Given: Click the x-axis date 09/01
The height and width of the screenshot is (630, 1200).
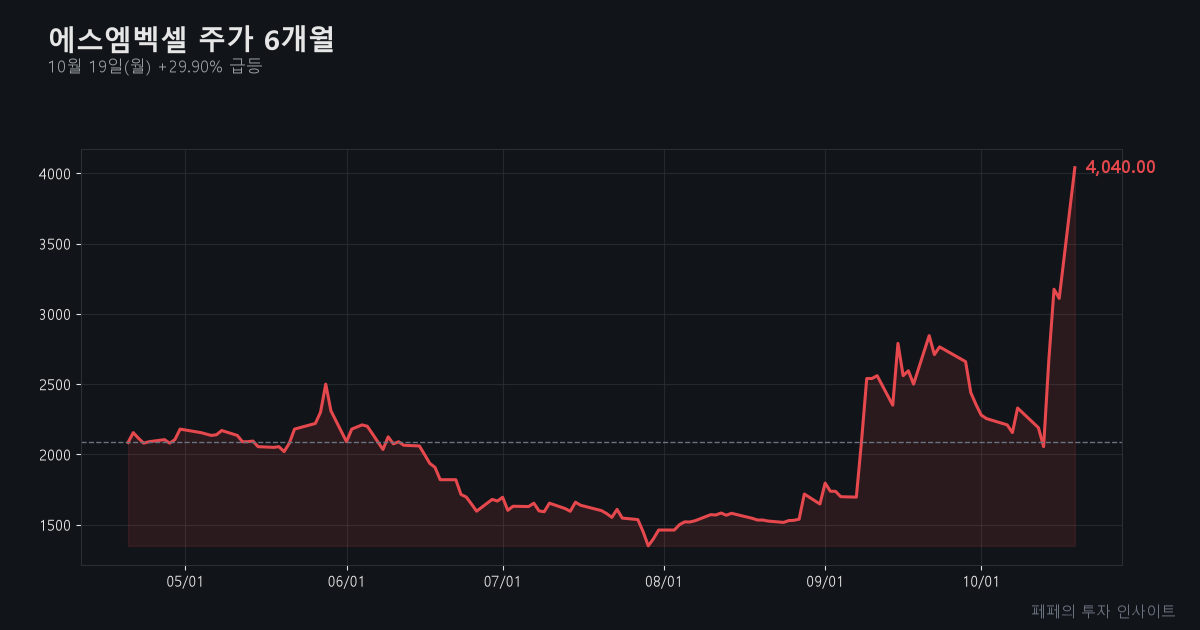Looking at the screenshot, I should [x=825, y=582].
